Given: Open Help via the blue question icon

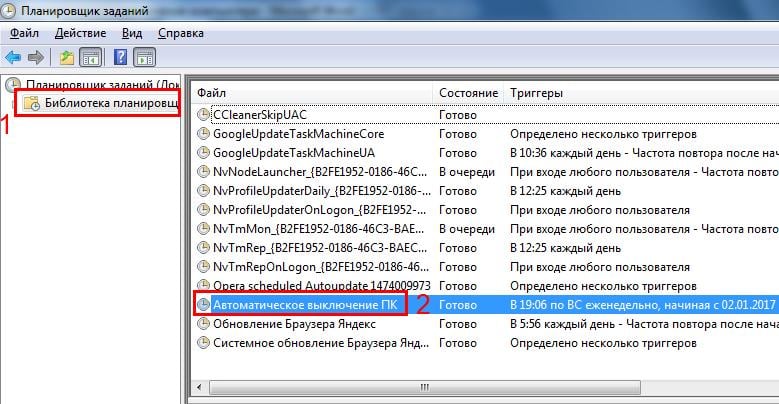Looking at the screenshot, I should (x=120, y=57).
